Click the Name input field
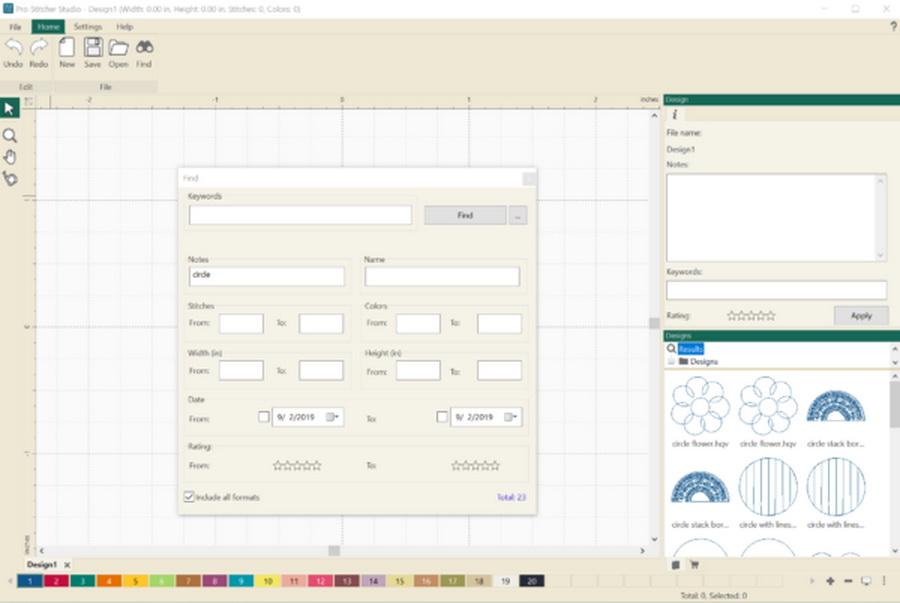 click(x=442, y=276)
